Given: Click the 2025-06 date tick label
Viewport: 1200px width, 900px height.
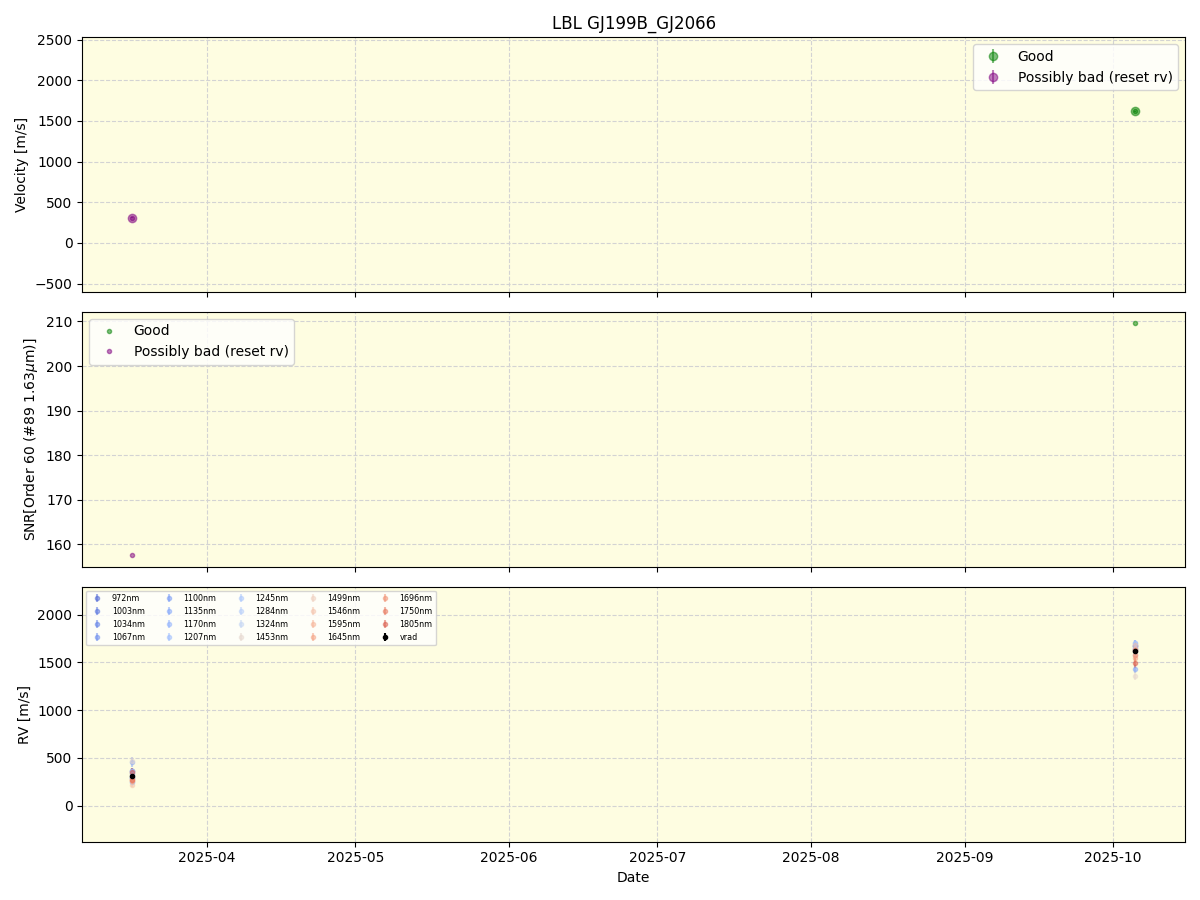Looking at the screenshot, I should pyautogui.click(x=509, y=857).
